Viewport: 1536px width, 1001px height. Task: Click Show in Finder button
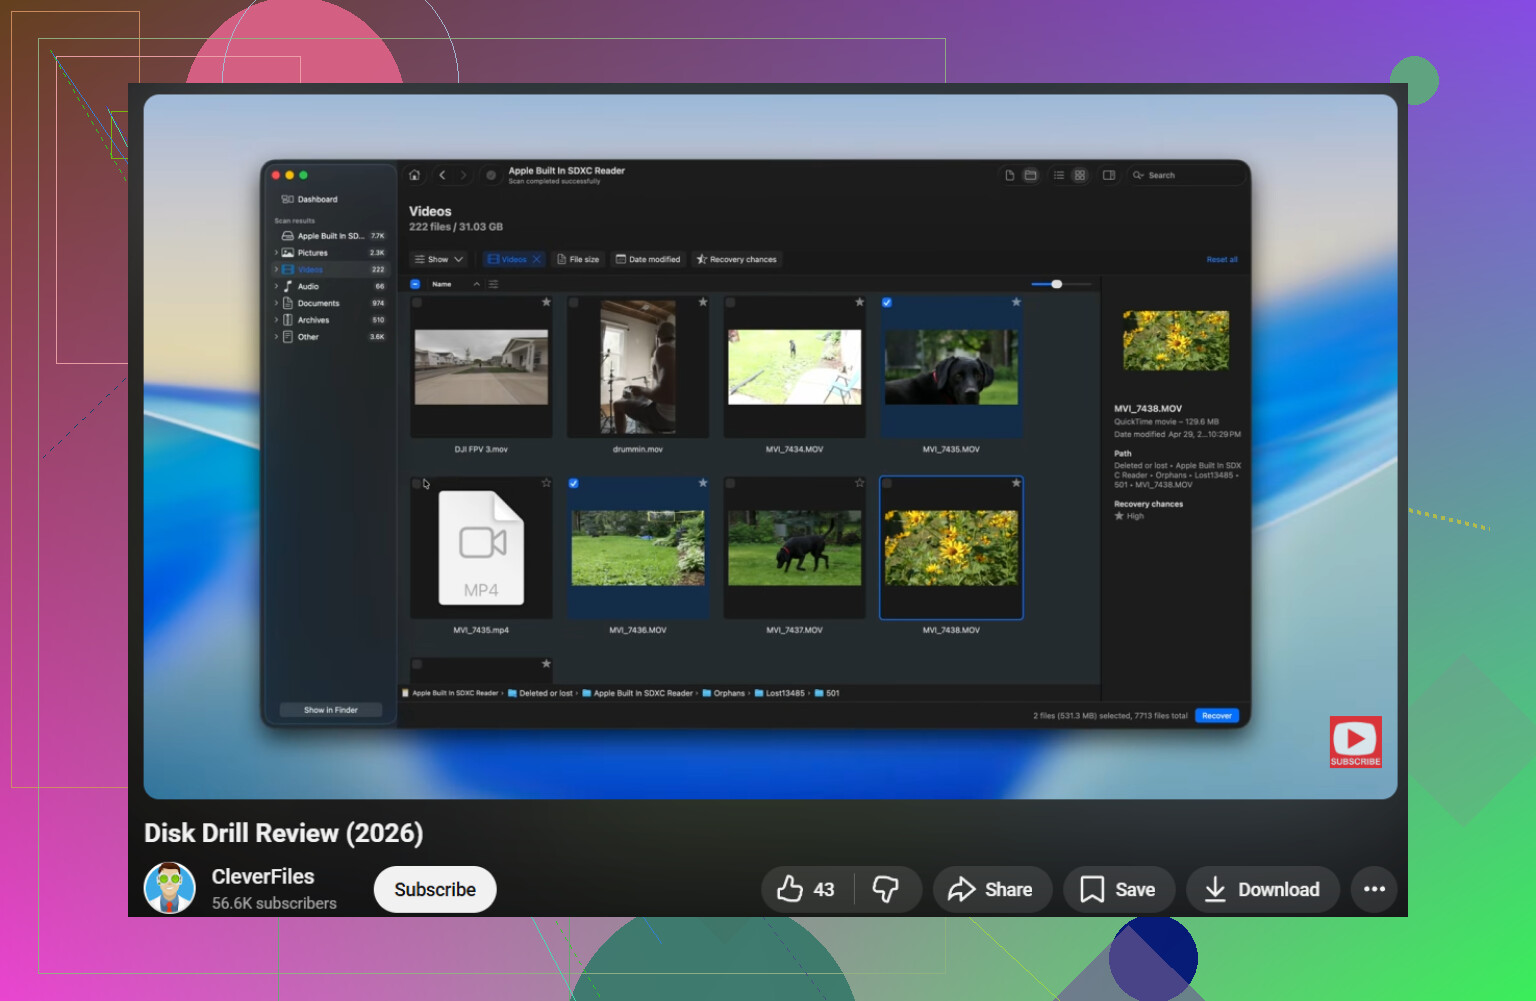(331, 710)
